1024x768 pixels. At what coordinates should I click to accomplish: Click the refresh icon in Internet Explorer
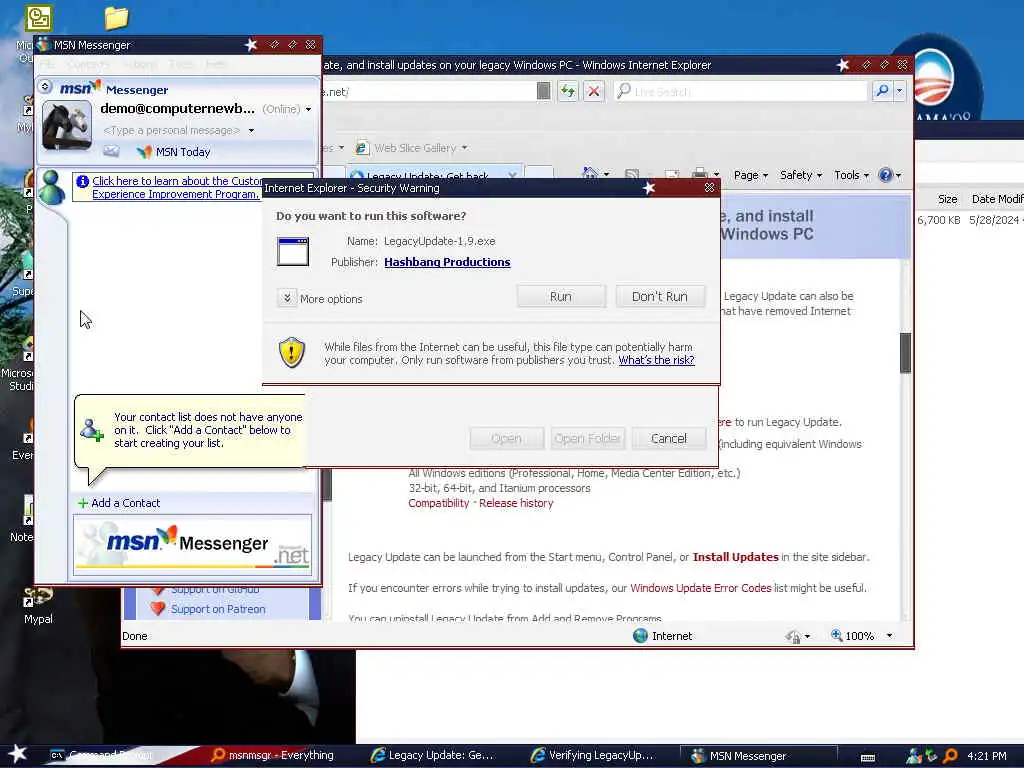[x=568, y=91]
